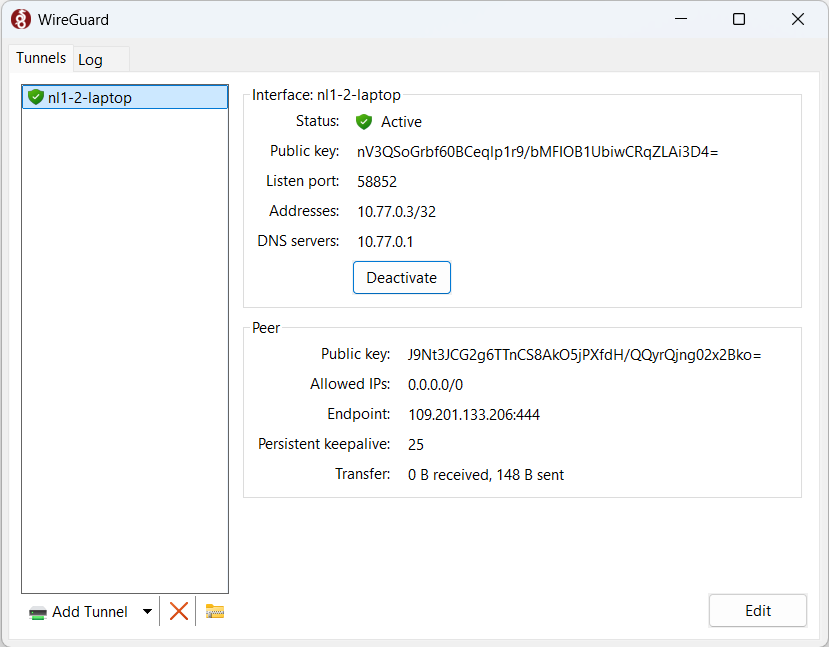Select the nl1-2-laptop tunnel name
The width and height of the screenshot is (829, 647).
coord(90,97)
